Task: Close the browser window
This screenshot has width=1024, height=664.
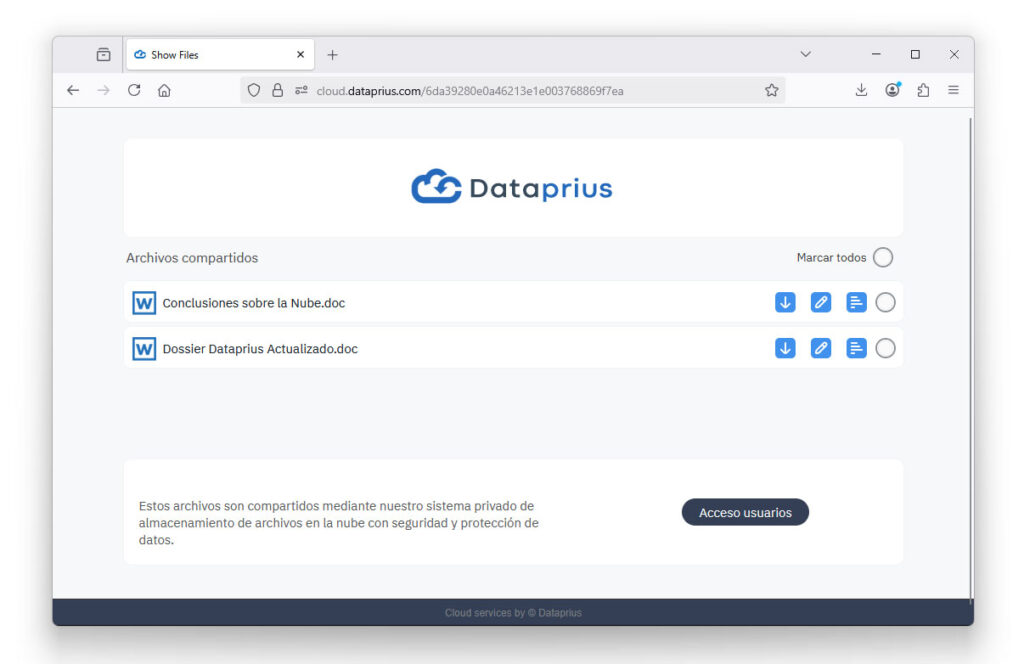Action: pos(954,54)
